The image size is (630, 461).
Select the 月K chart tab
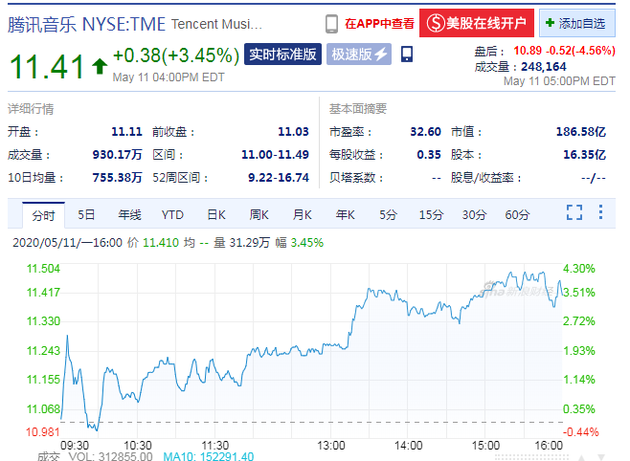(302, 215)
